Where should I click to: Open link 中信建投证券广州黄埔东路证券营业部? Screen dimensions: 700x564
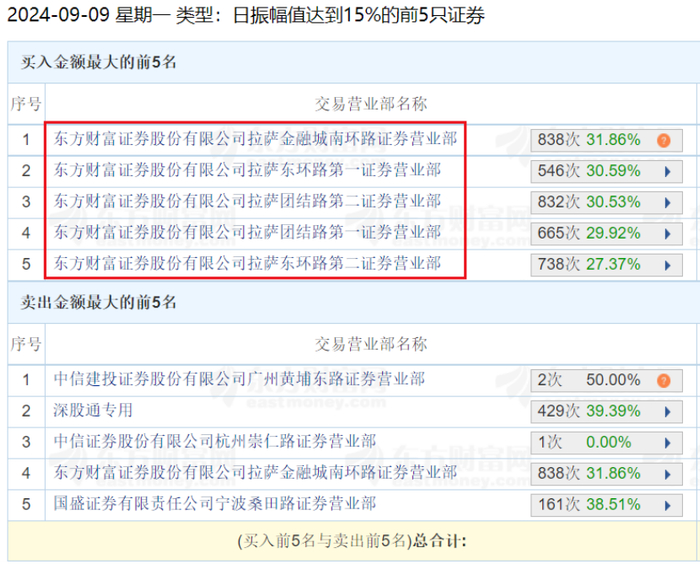point(239,379)
